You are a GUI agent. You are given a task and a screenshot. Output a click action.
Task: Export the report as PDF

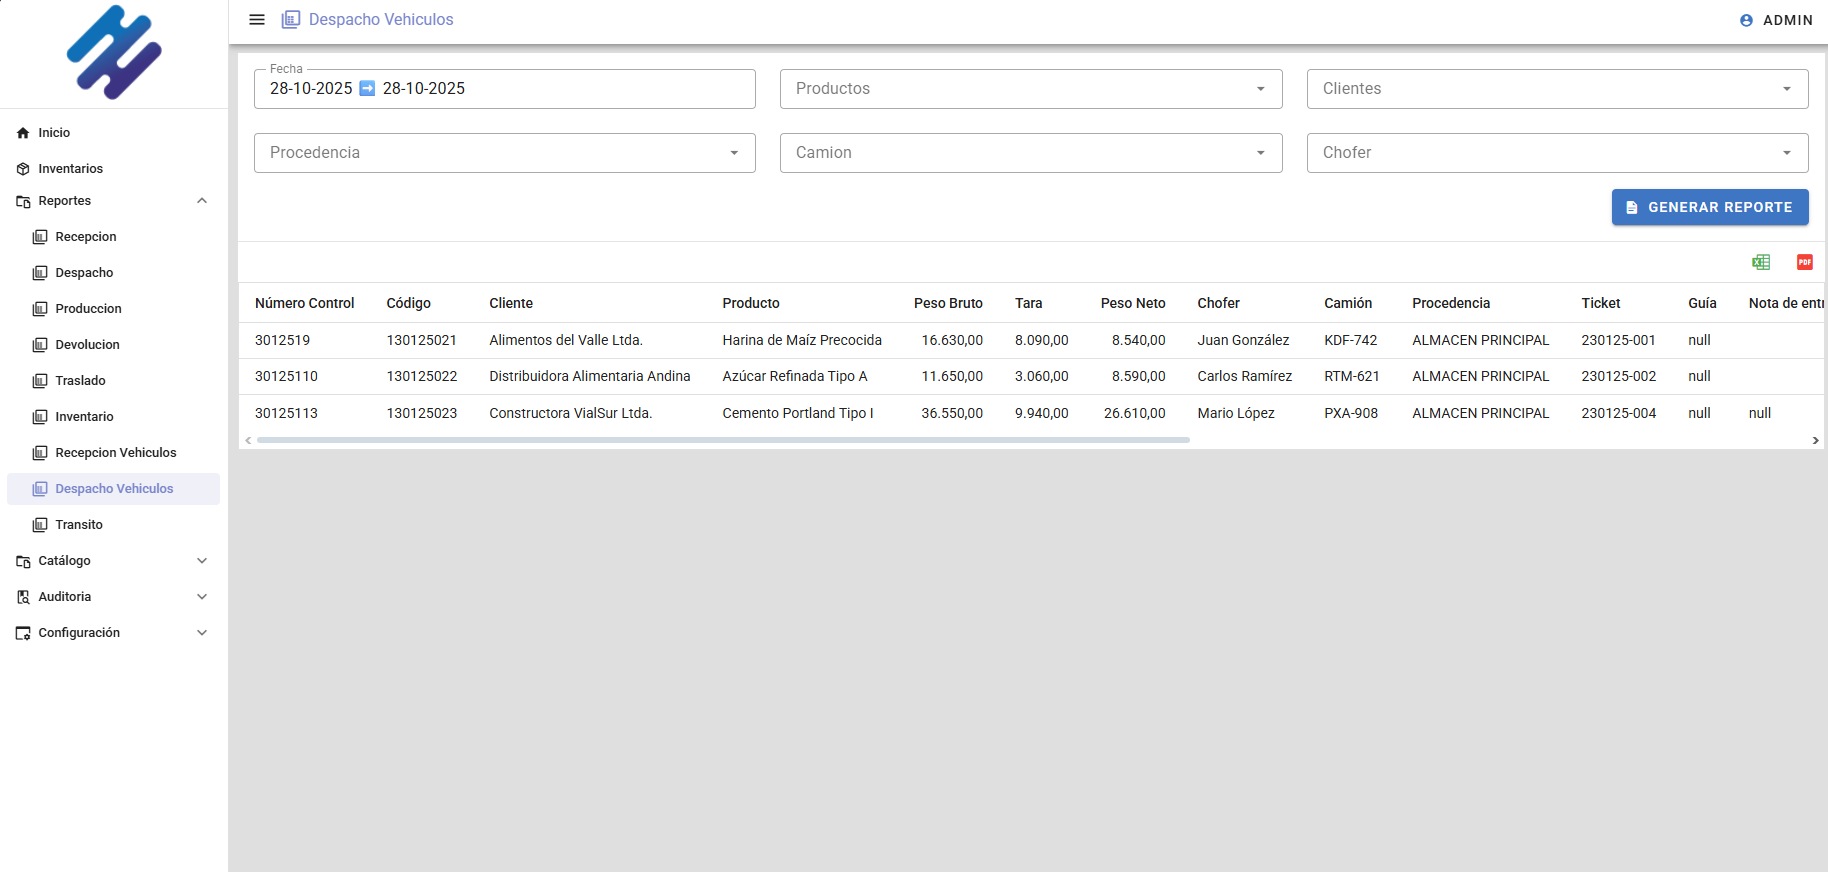[x=1804, y=262]
